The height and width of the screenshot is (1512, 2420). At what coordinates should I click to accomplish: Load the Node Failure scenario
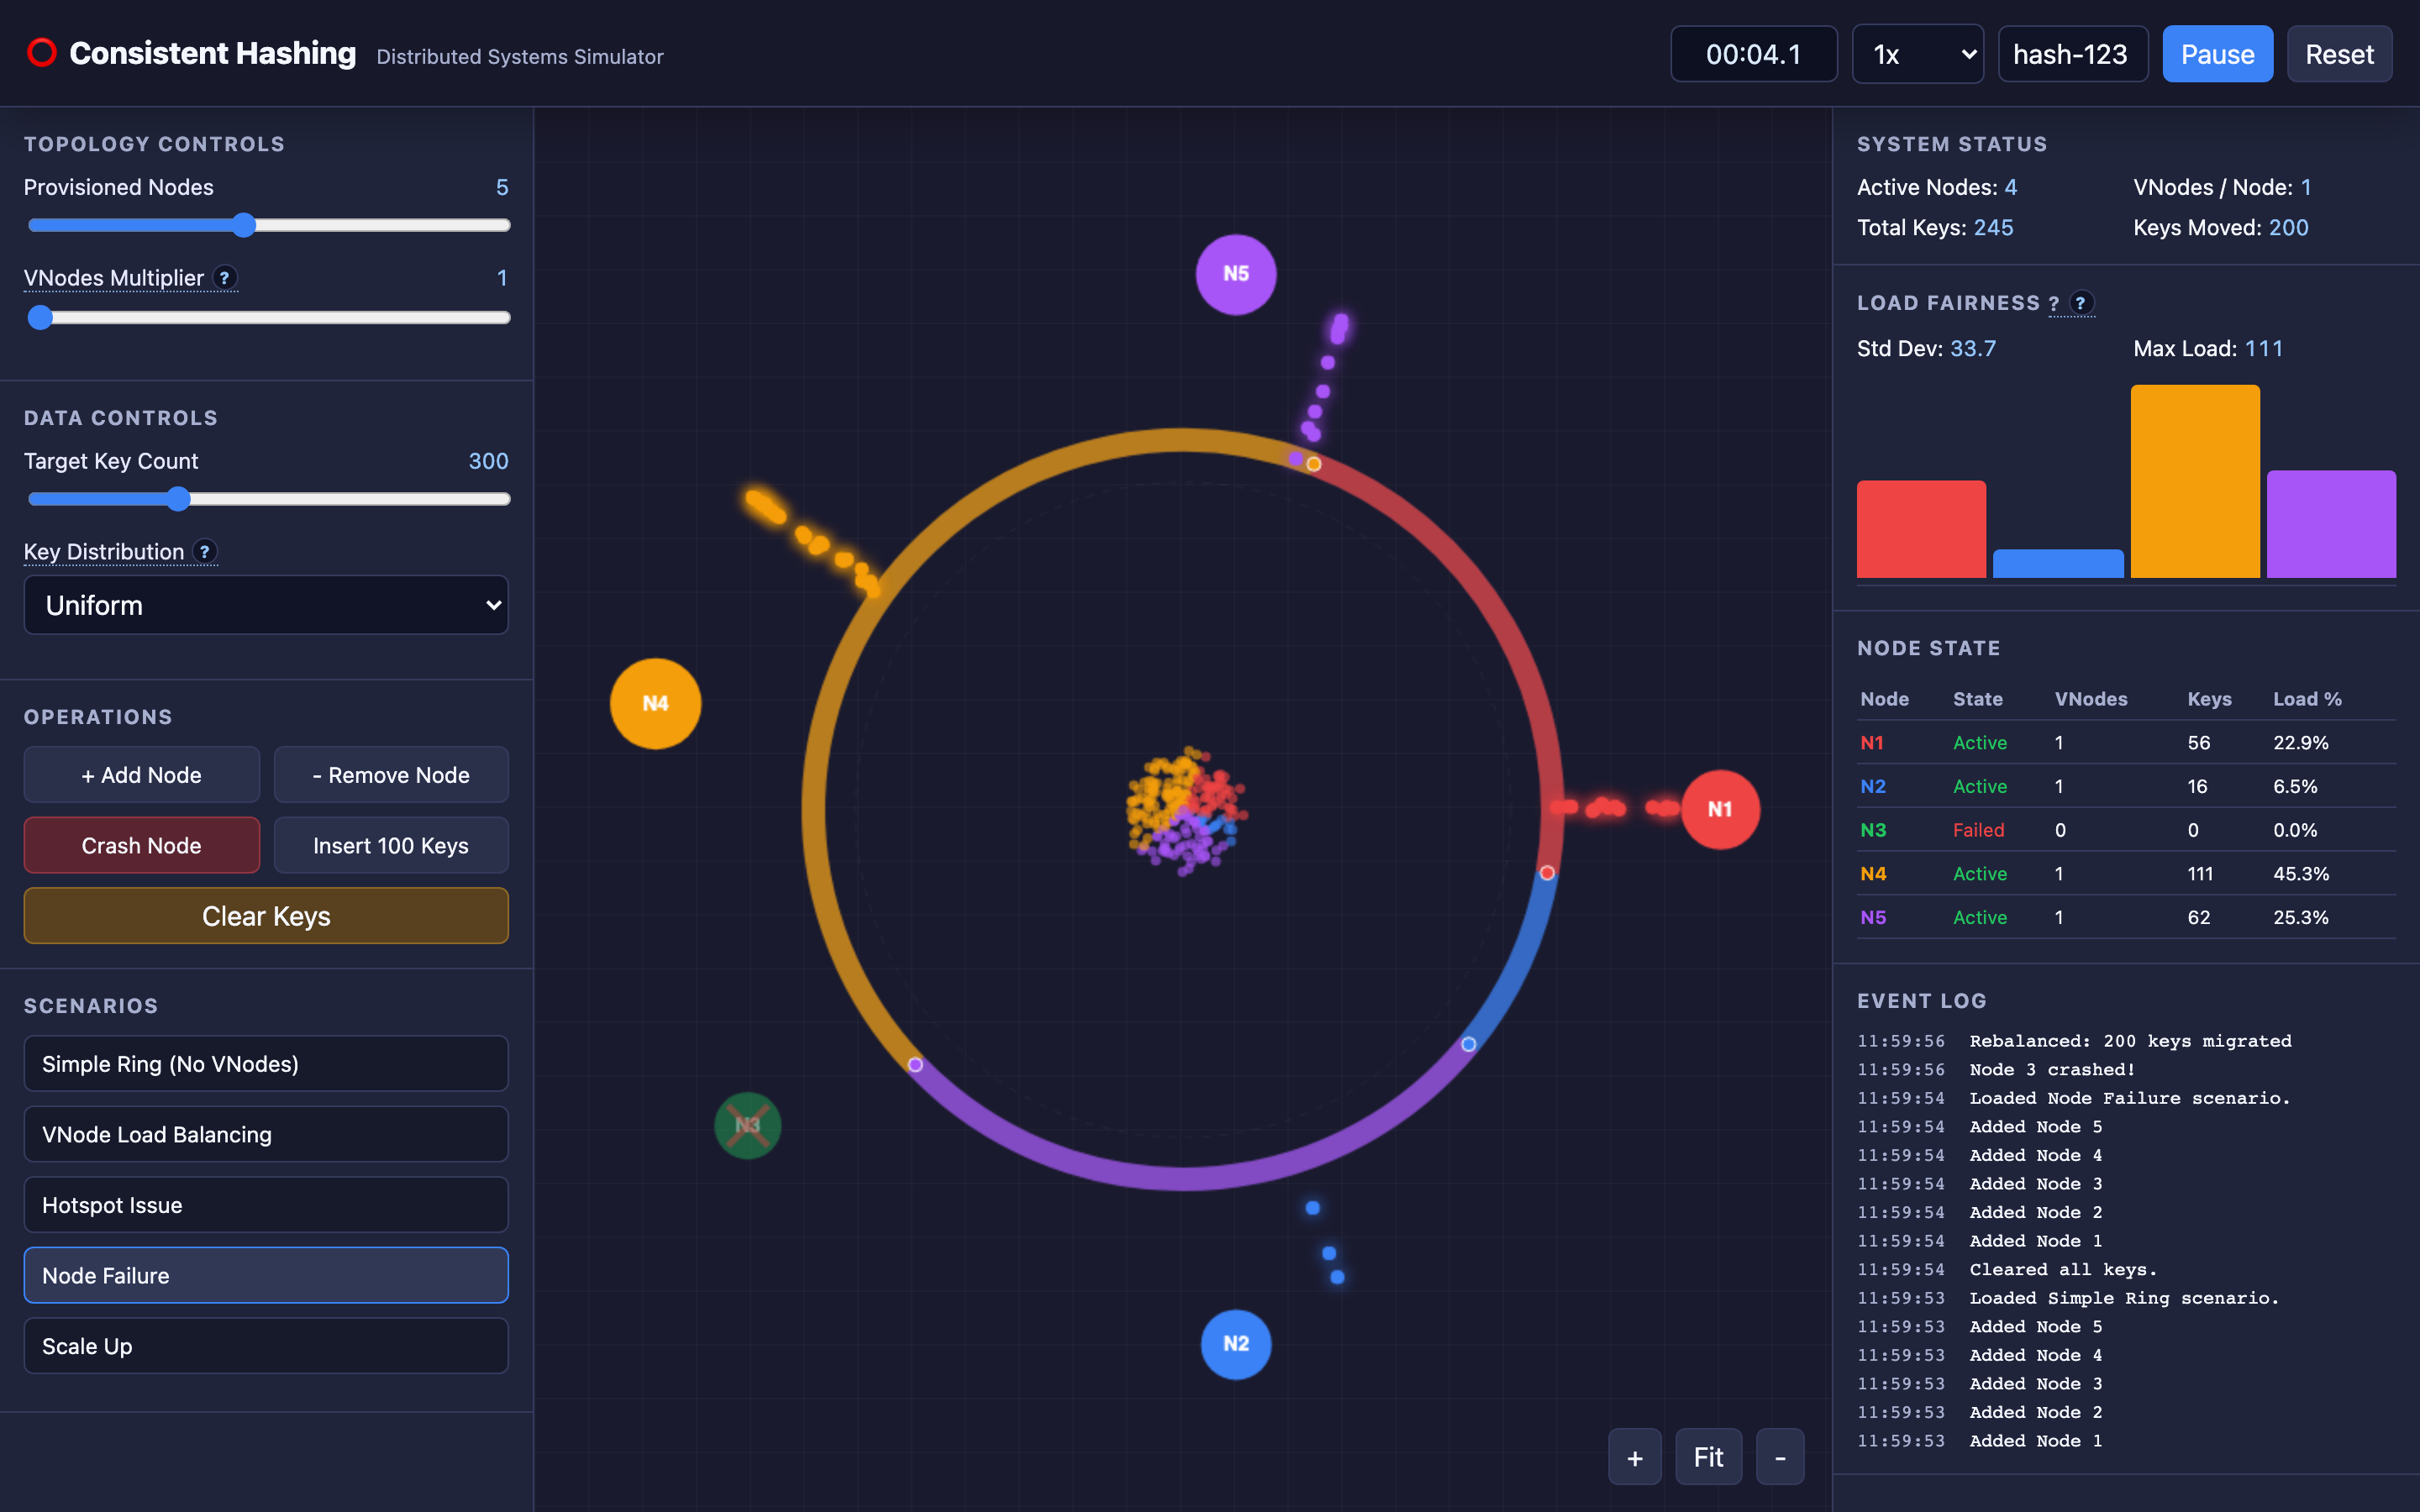[266, 1275]
